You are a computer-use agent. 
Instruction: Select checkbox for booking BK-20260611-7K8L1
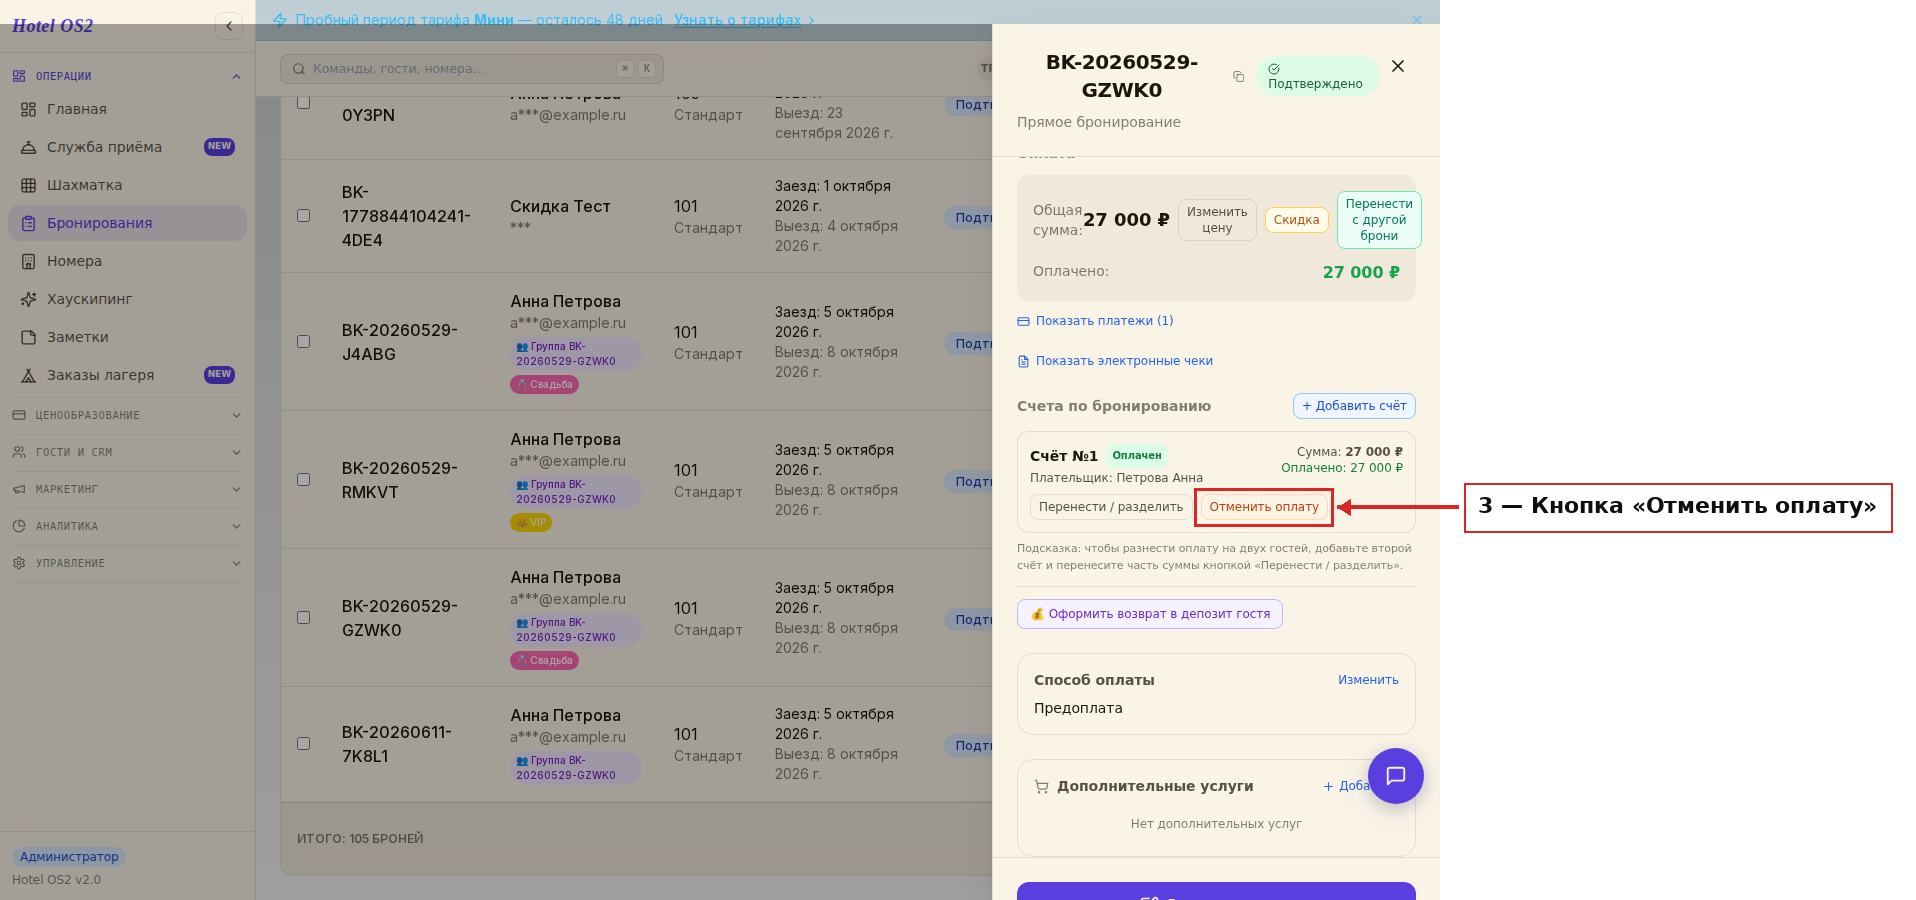[303, 744]
